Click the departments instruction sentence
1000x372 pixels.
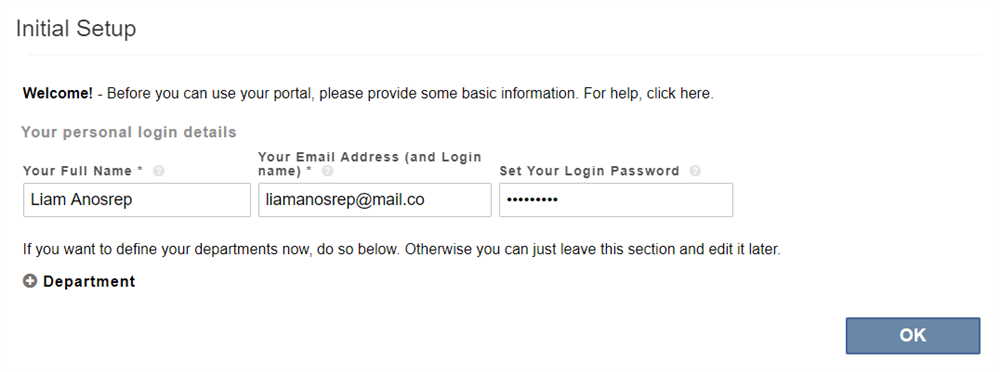(x=402, y=249)
